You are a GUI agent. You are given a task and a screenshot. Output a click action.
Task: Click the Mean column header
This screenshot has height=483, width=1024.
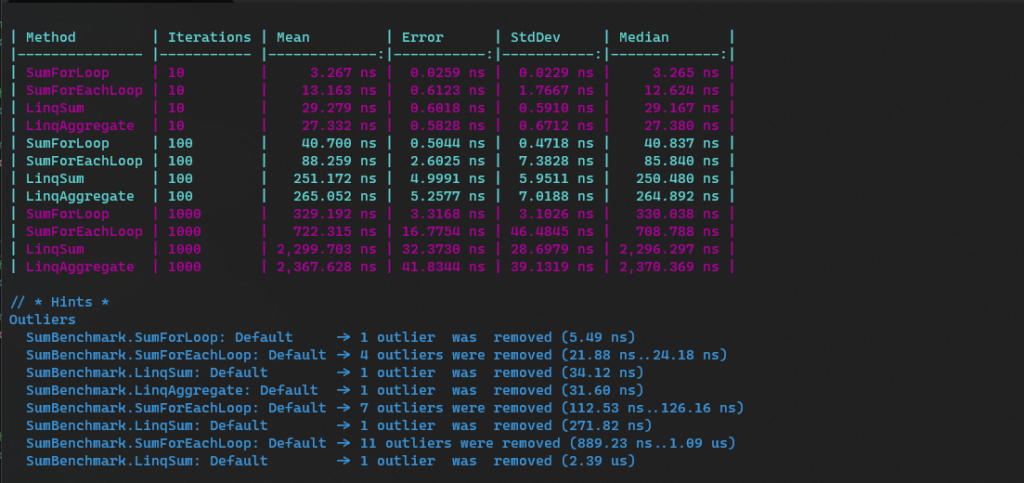click(294, 37)
